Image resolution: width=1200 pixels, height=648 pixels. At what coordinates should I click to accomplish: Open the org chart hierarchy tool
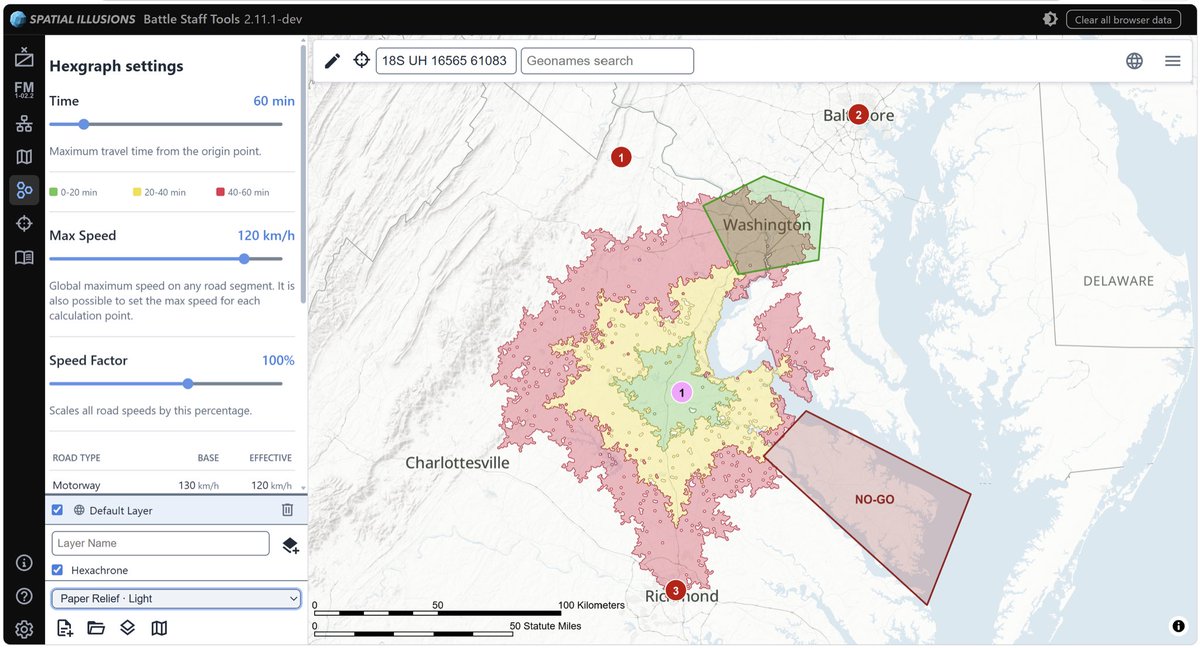tap(24, 124)
